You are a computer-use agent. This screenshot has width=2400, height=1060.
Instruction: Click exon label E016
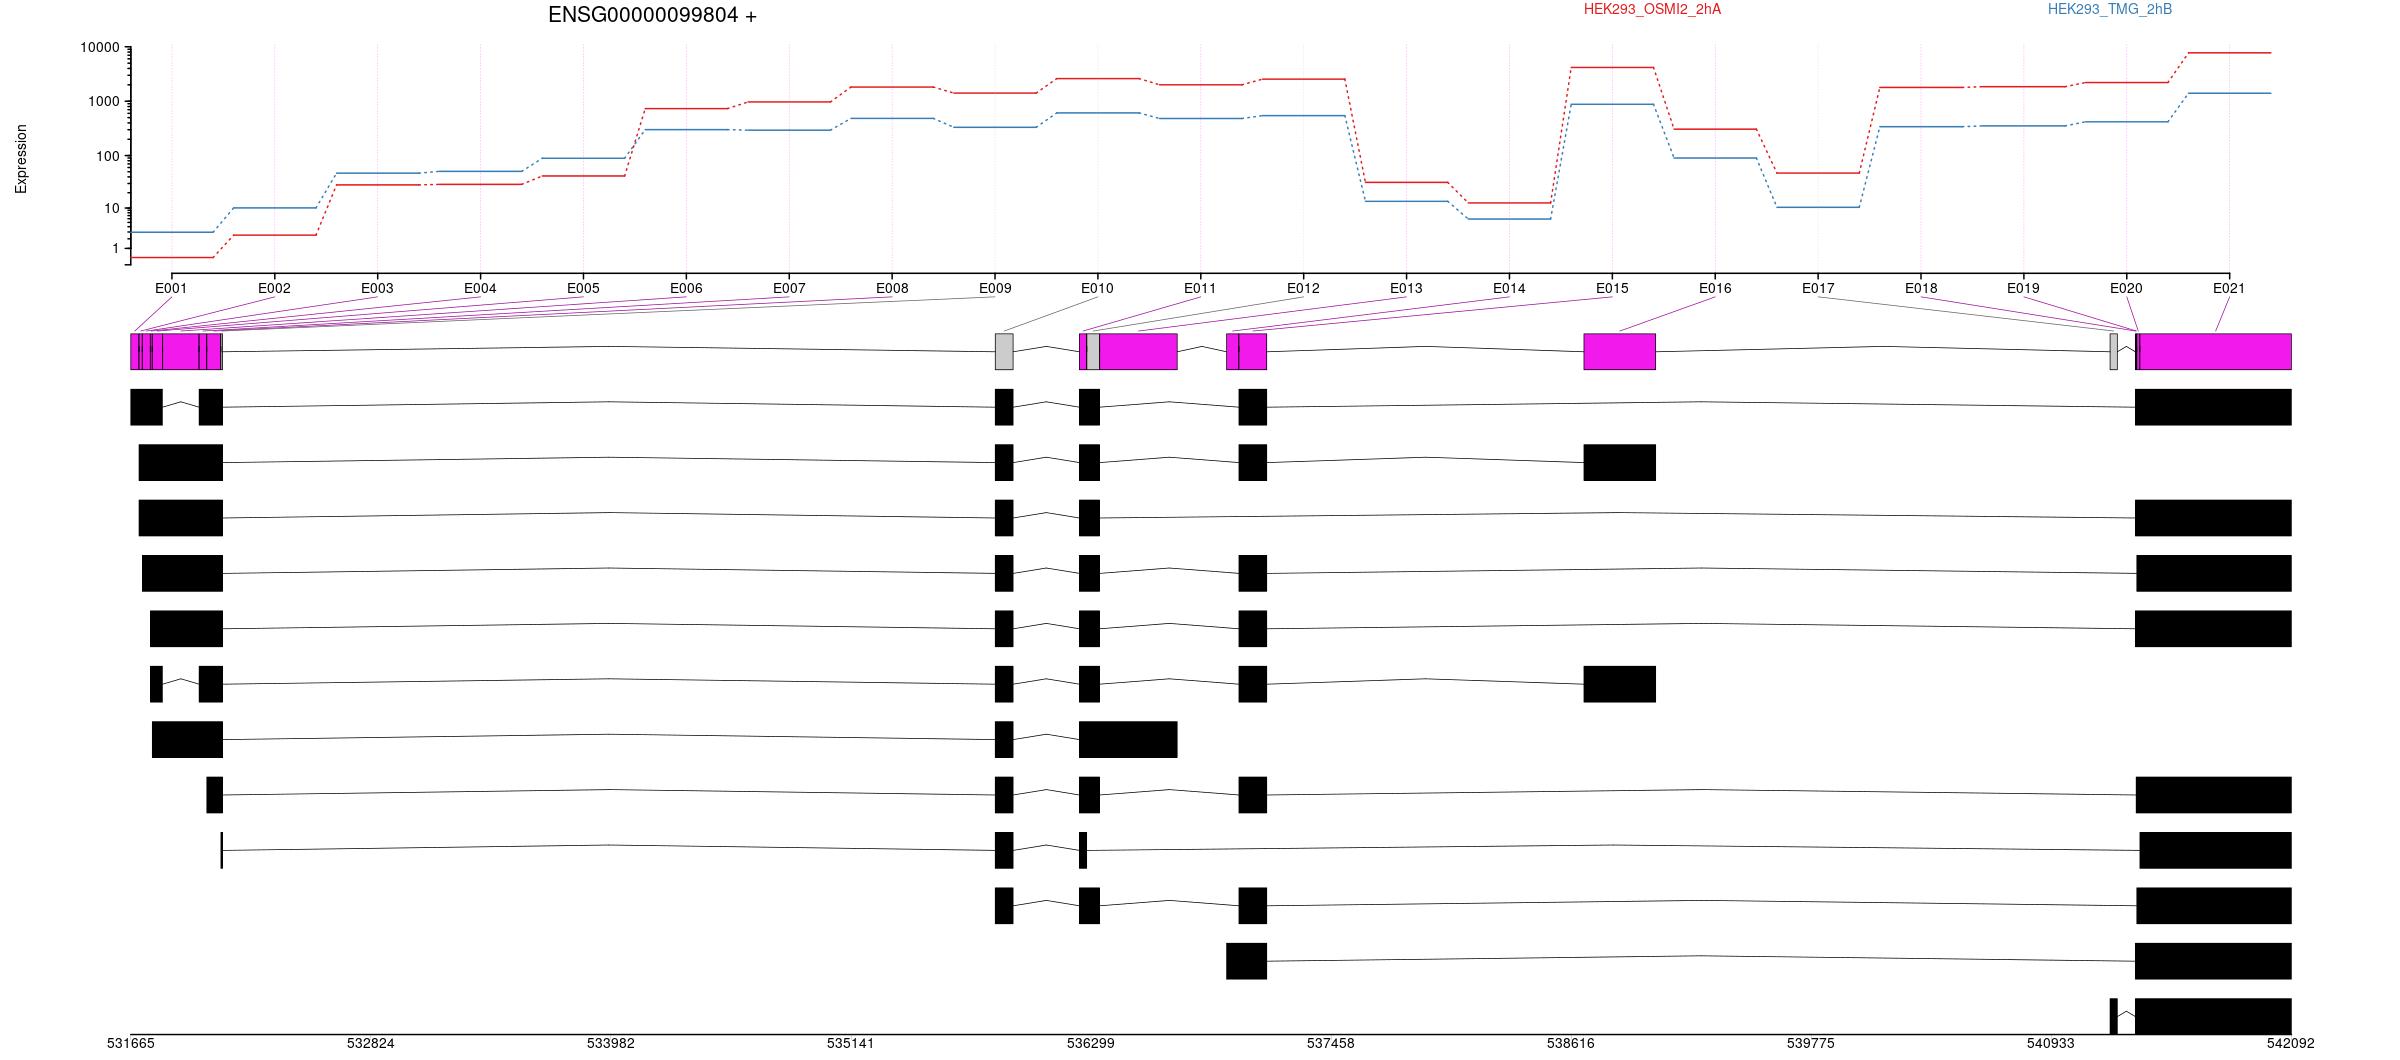[x=1715, y=289]
